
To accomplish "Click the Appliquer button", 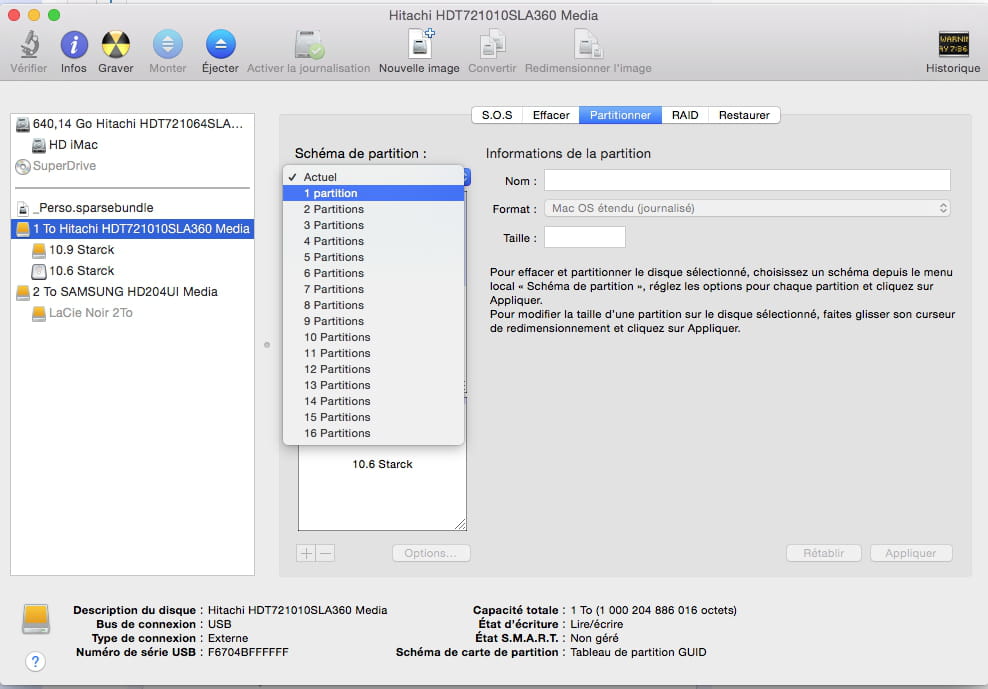I will point(911,553).
